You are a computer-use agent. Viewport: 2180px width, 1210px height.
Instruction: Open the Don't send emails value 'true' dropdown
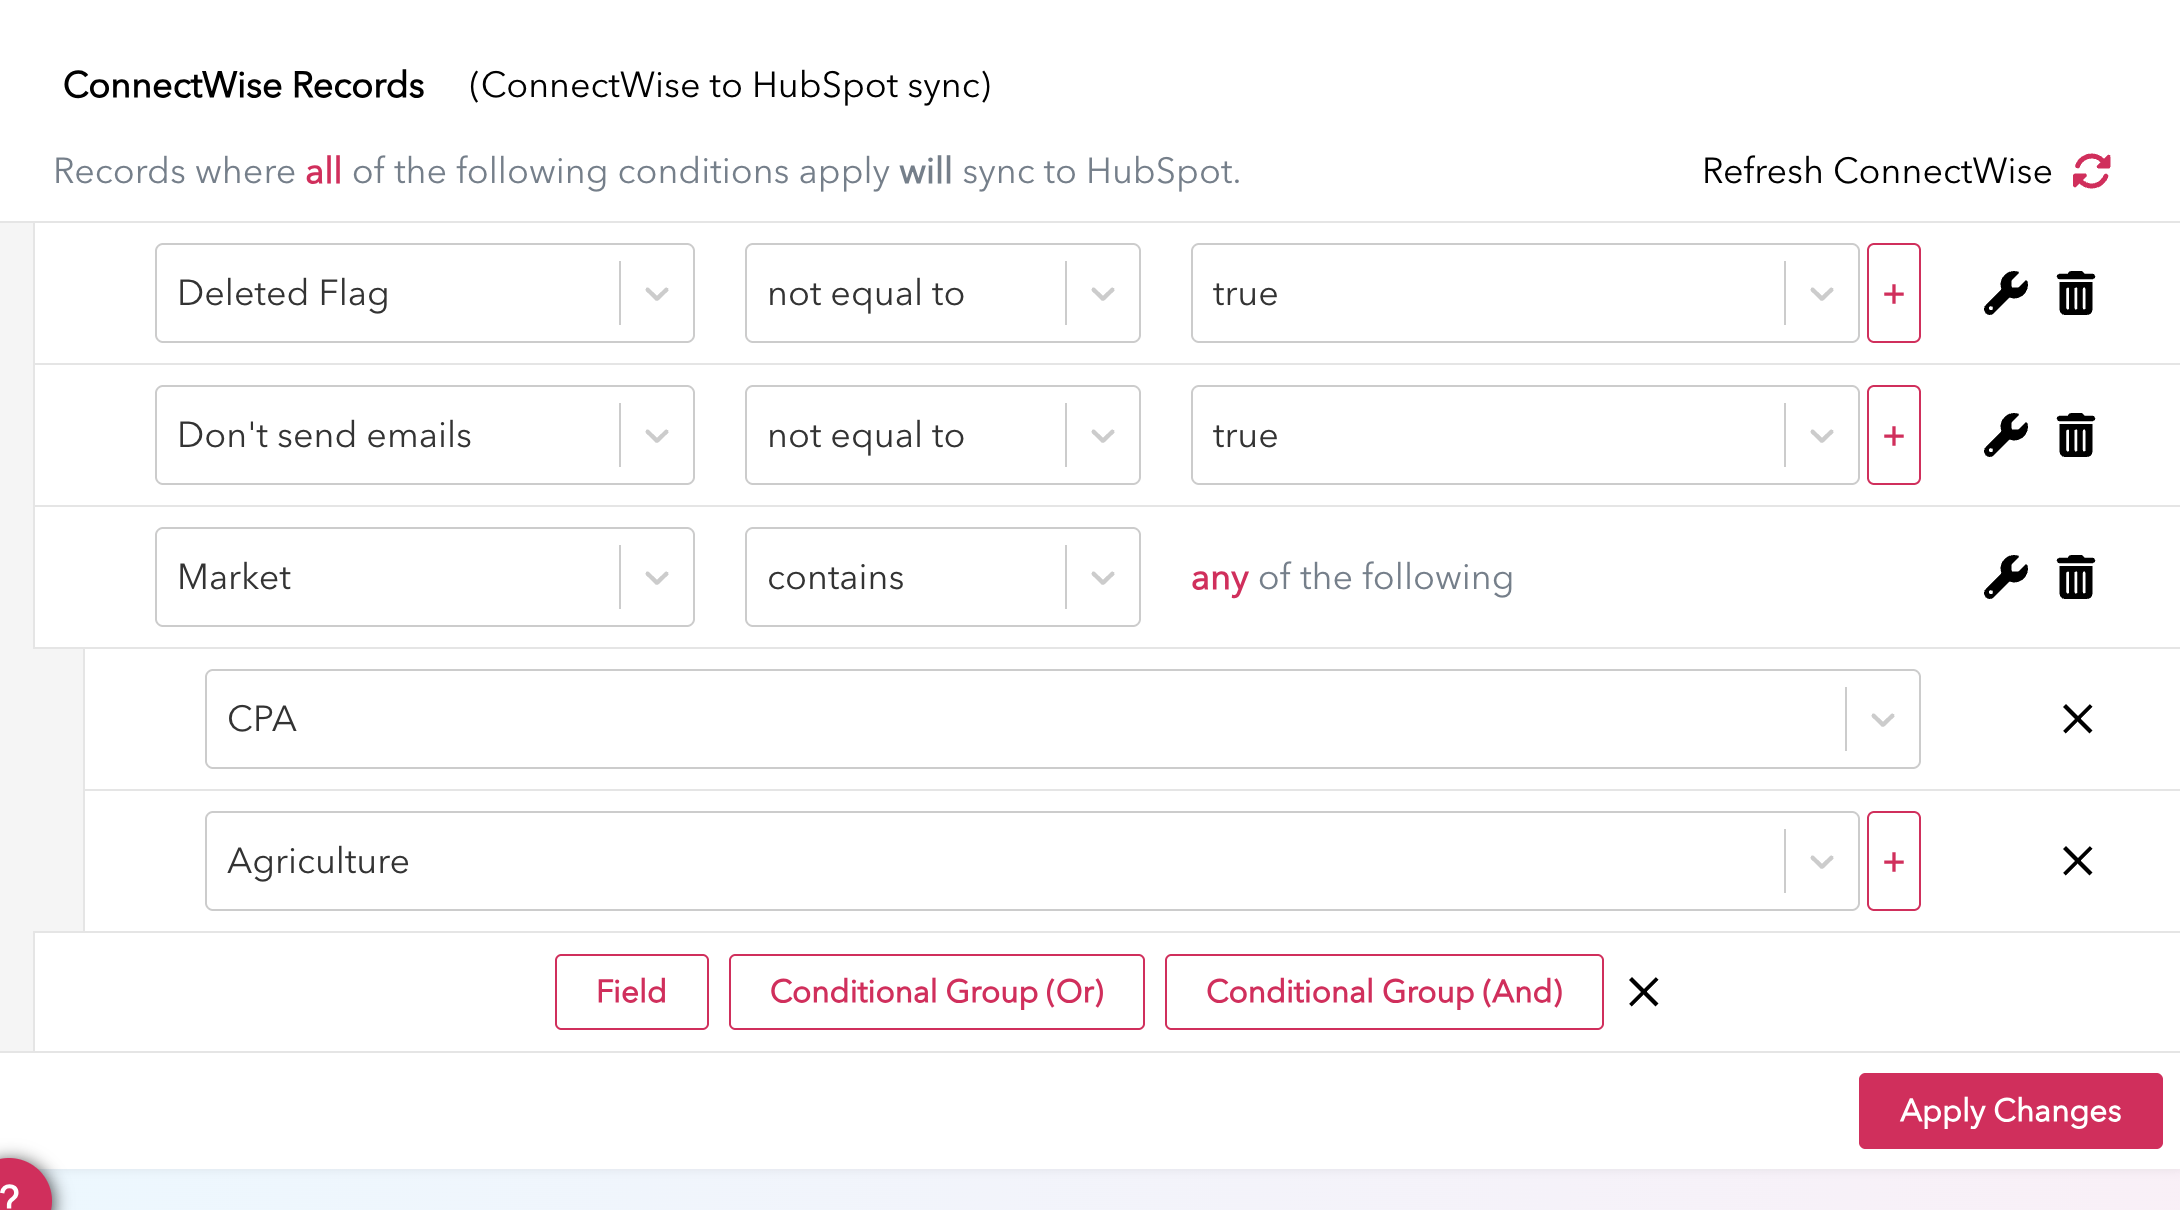pyautogui.click(x=1821, y=435)
